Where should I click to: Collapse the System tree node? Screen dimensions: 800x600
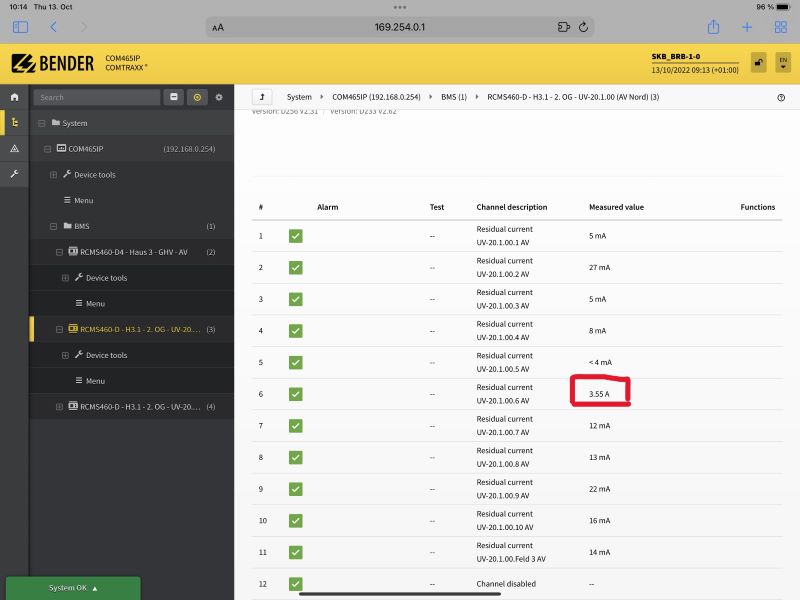pyautogui.click(x=42, y=123)
